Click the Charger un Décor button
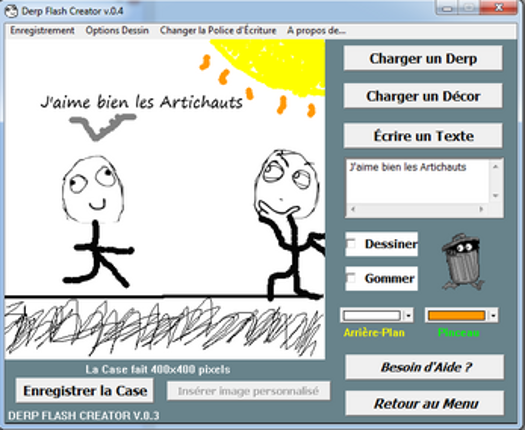525x430 pixels. coord(423,96)
